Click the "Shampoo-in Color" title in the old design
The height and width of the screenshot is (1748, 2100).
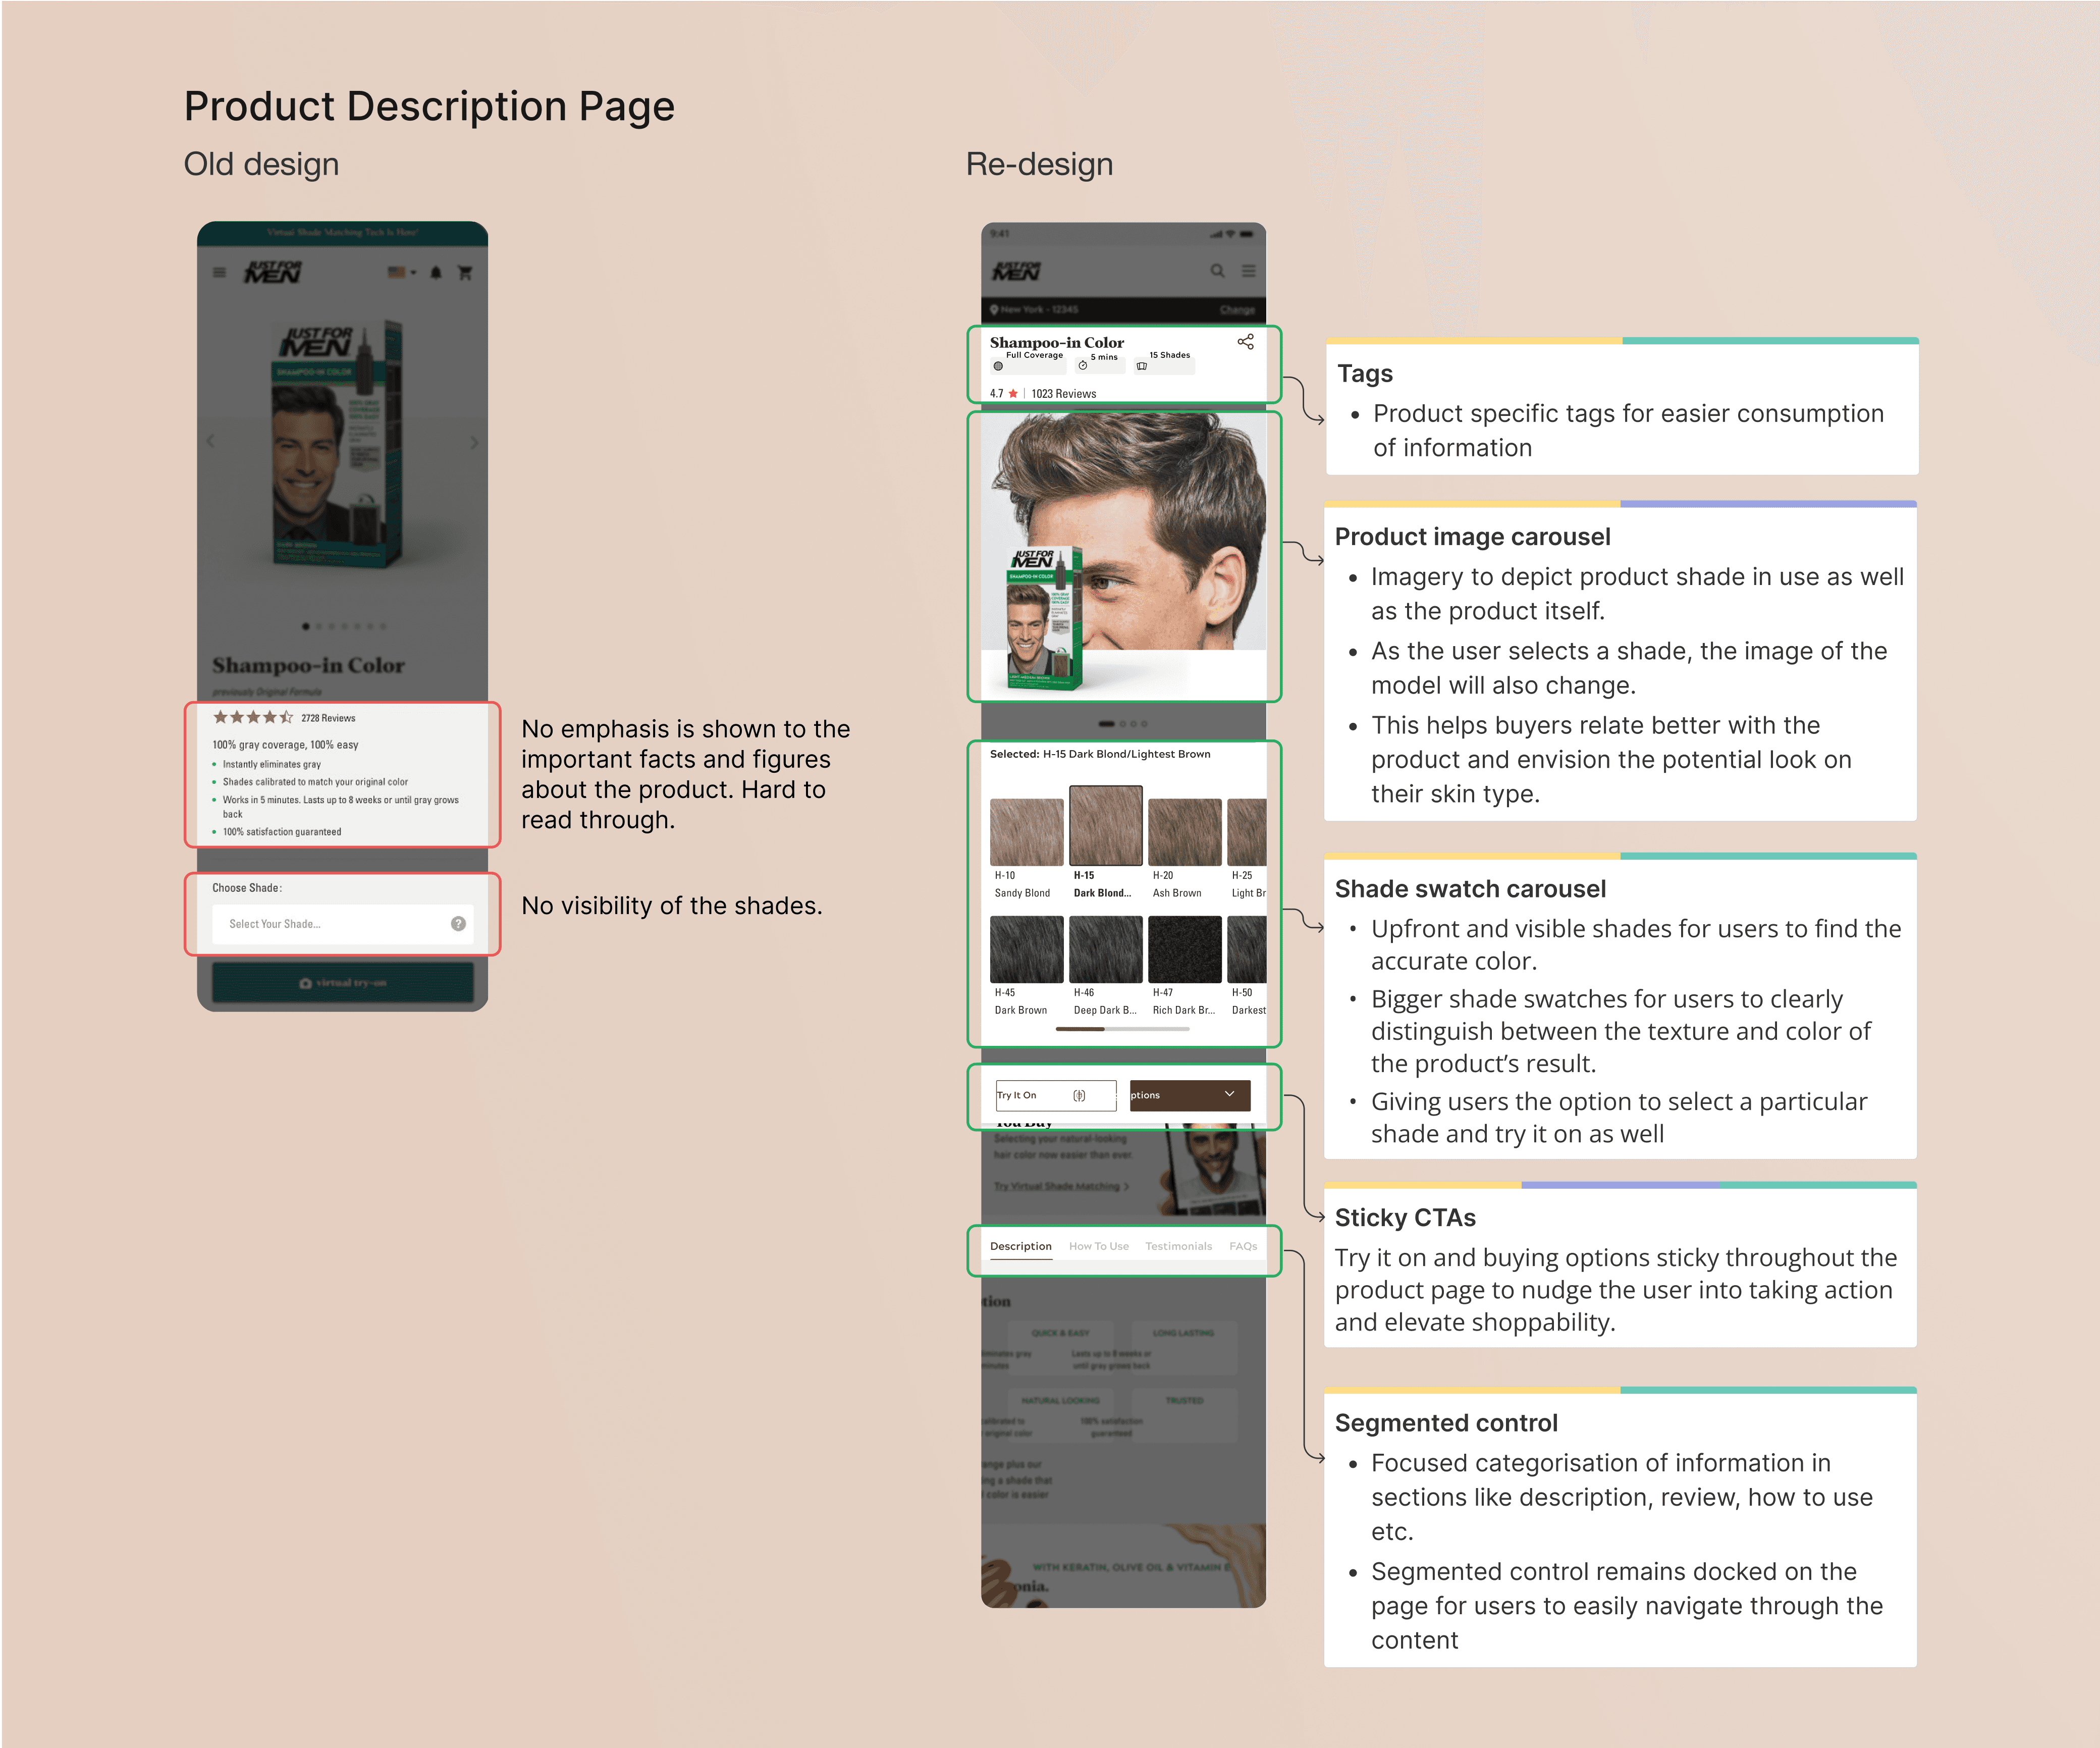308,666
